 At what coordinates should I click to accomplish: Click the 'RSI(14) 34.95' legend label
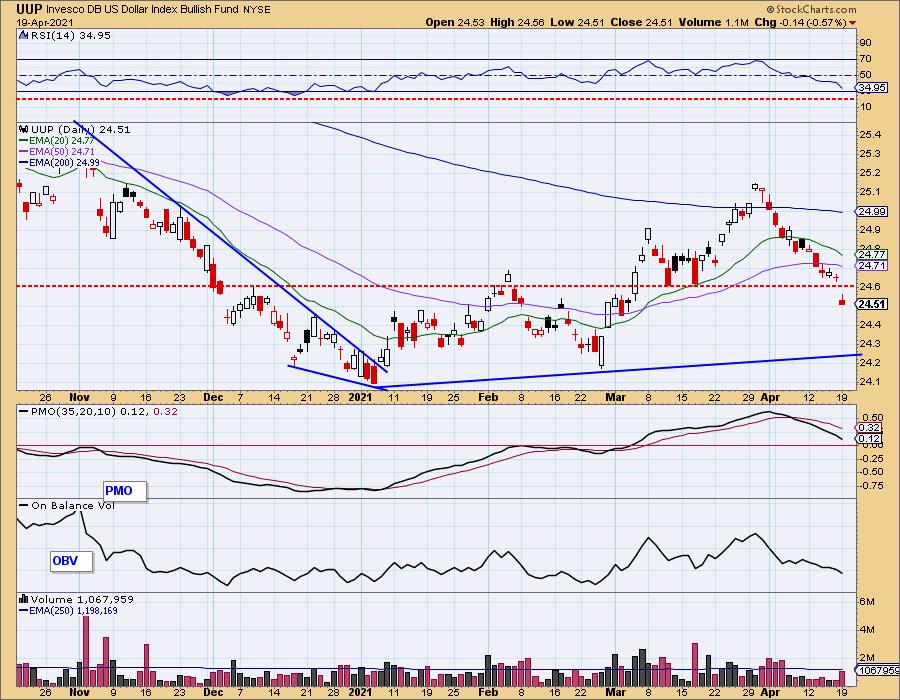pyautogui.click(x=69, y=35)
